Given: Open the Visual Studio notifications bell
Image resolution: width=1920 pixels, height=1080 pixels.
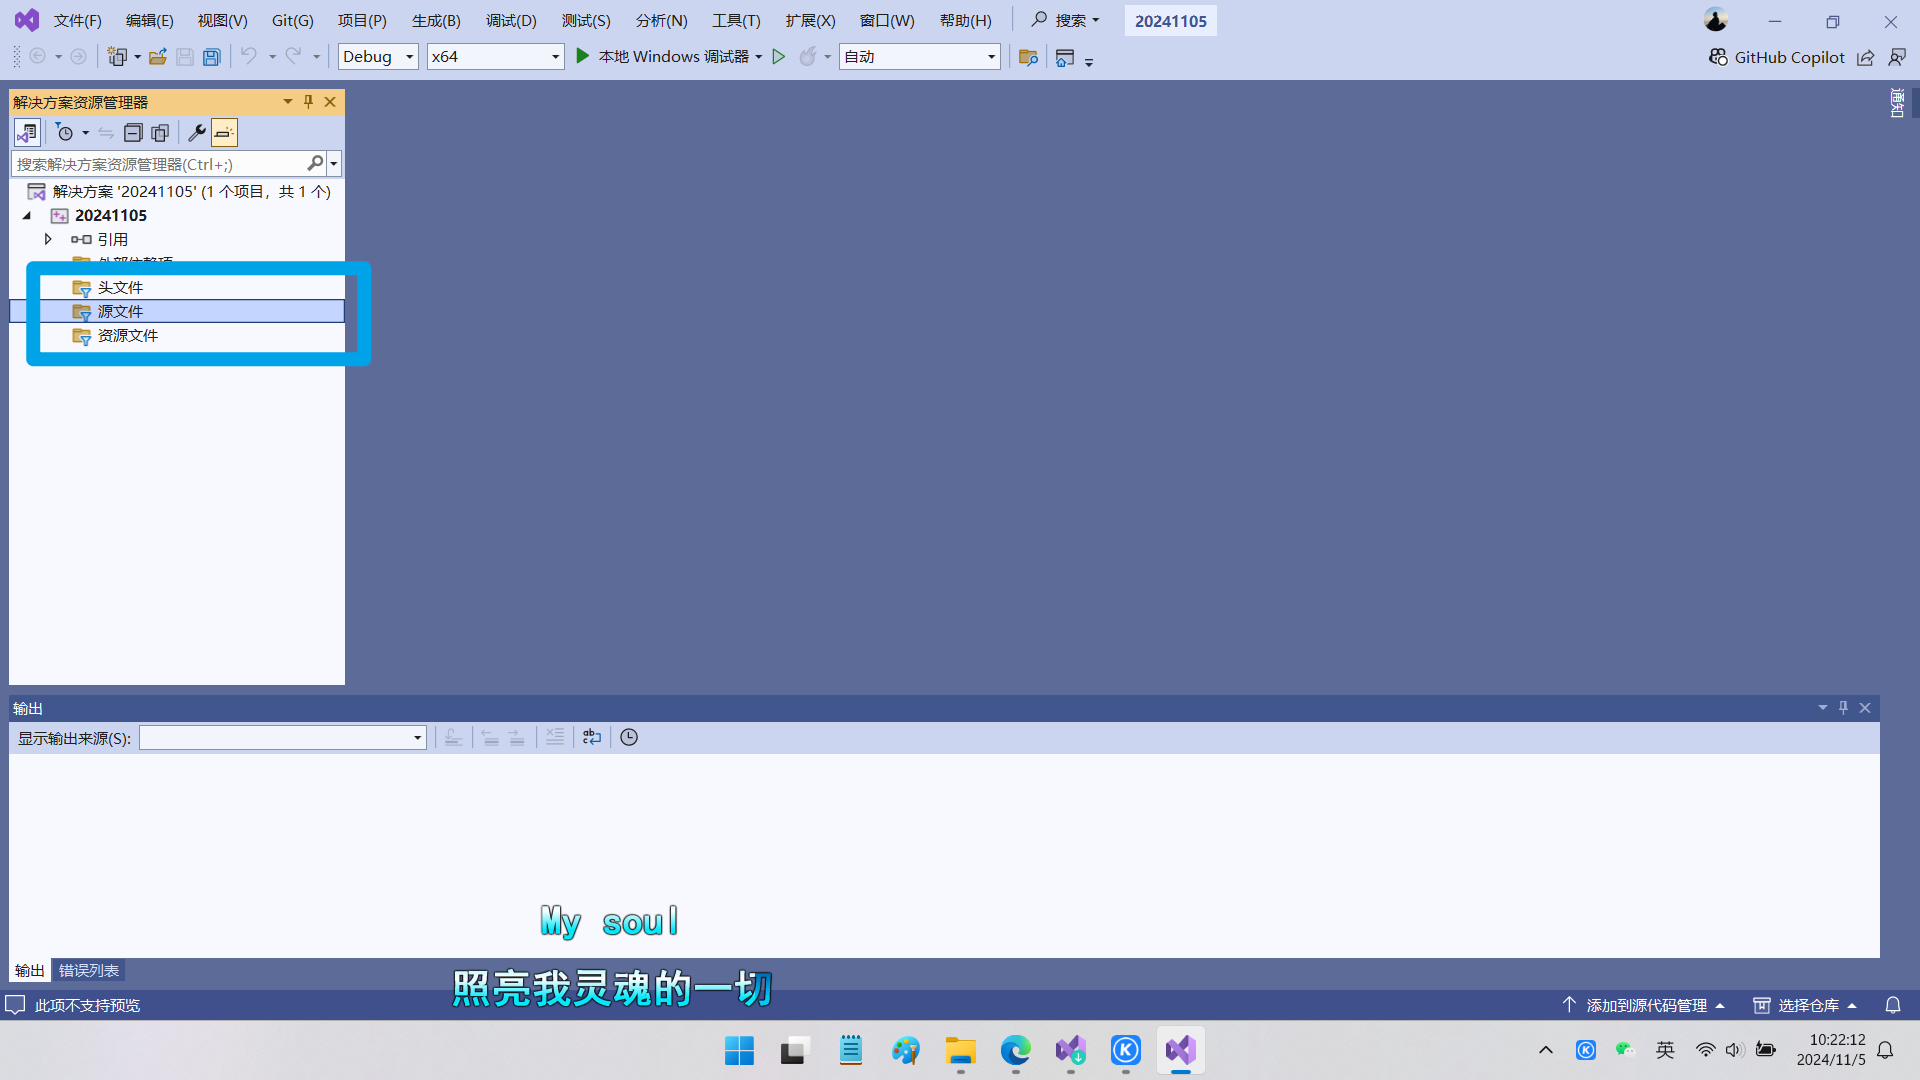Looking at the screenshot, I should (x=1893, y=1005).
